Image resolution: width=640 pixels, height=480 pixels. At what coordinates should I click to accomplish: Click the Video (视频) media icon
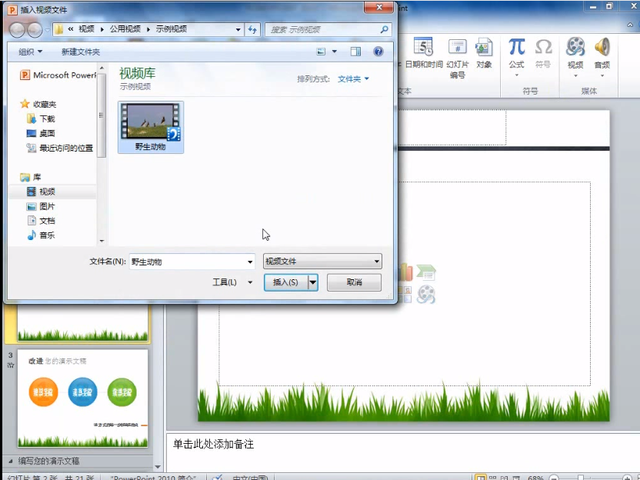coord(575,50)
